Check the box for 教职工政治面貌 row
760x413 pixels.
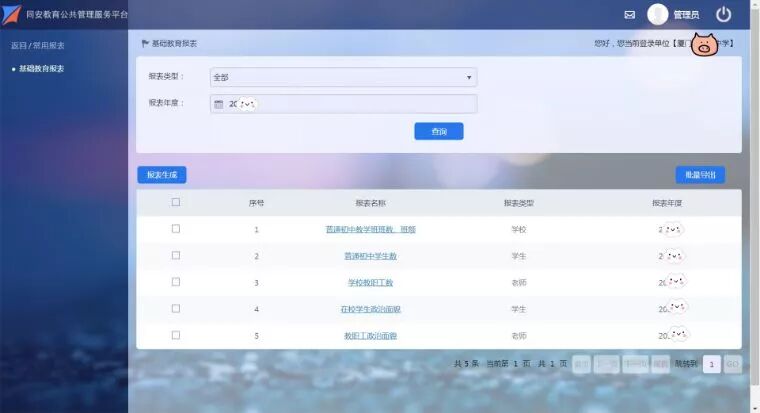pyautogui.click(x=175, y=335)
